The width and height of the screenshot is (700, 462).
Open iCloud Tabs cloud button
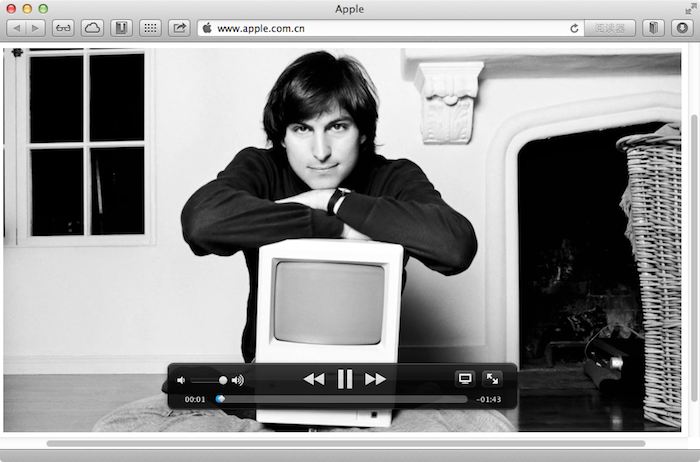(x=92, y=29)
